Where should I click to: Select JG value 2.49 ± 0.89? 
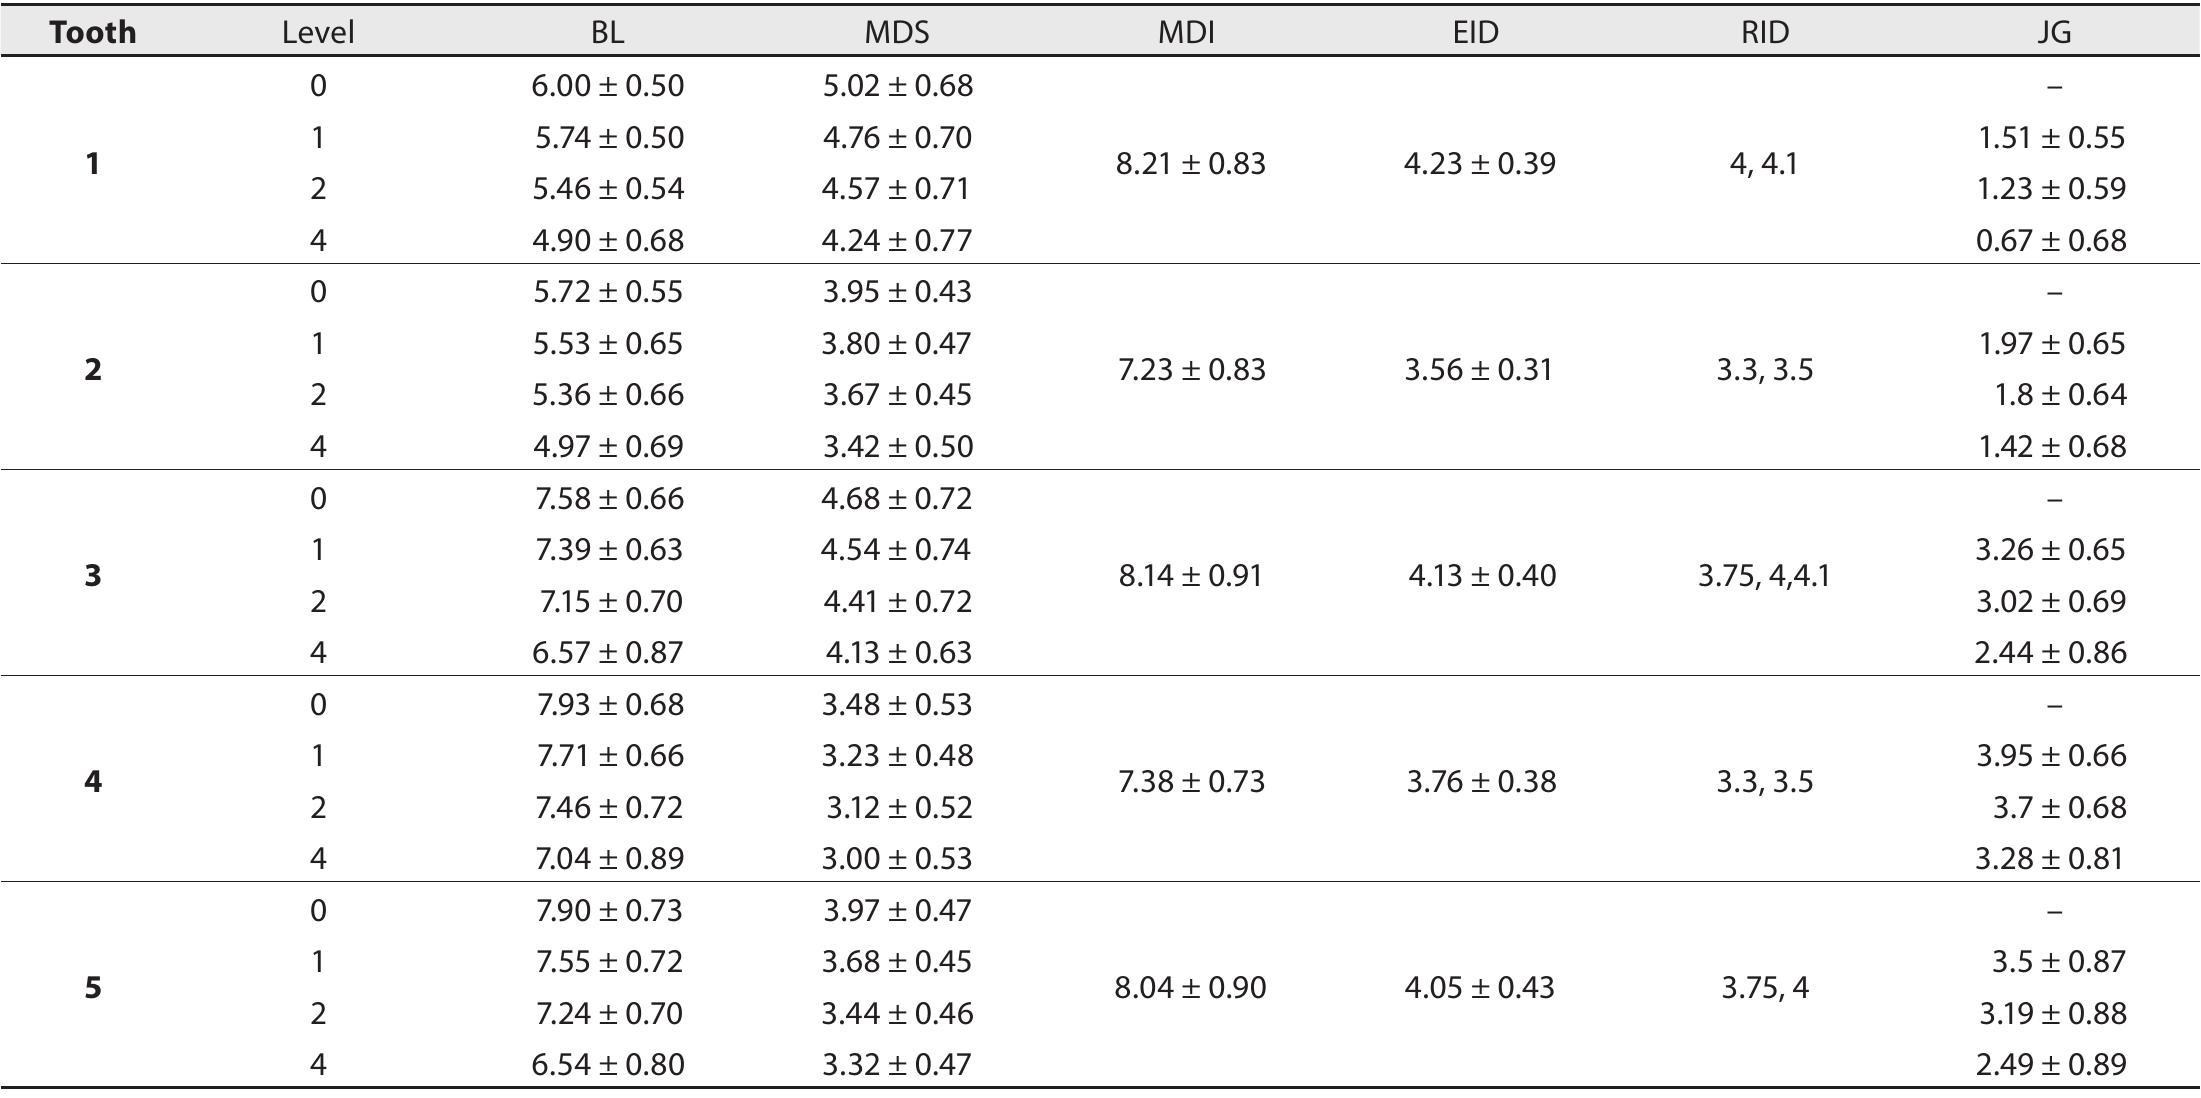coord(2051,1064)
